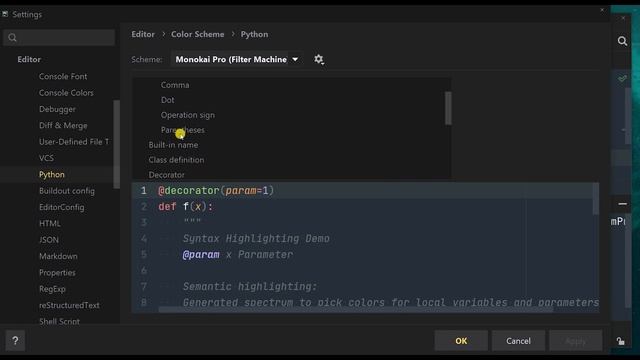The width and height of the screenshot is (640, 360).
Task: Click the Editor sidebar heading
Action: pyautogui.click(x=29, y=59)
